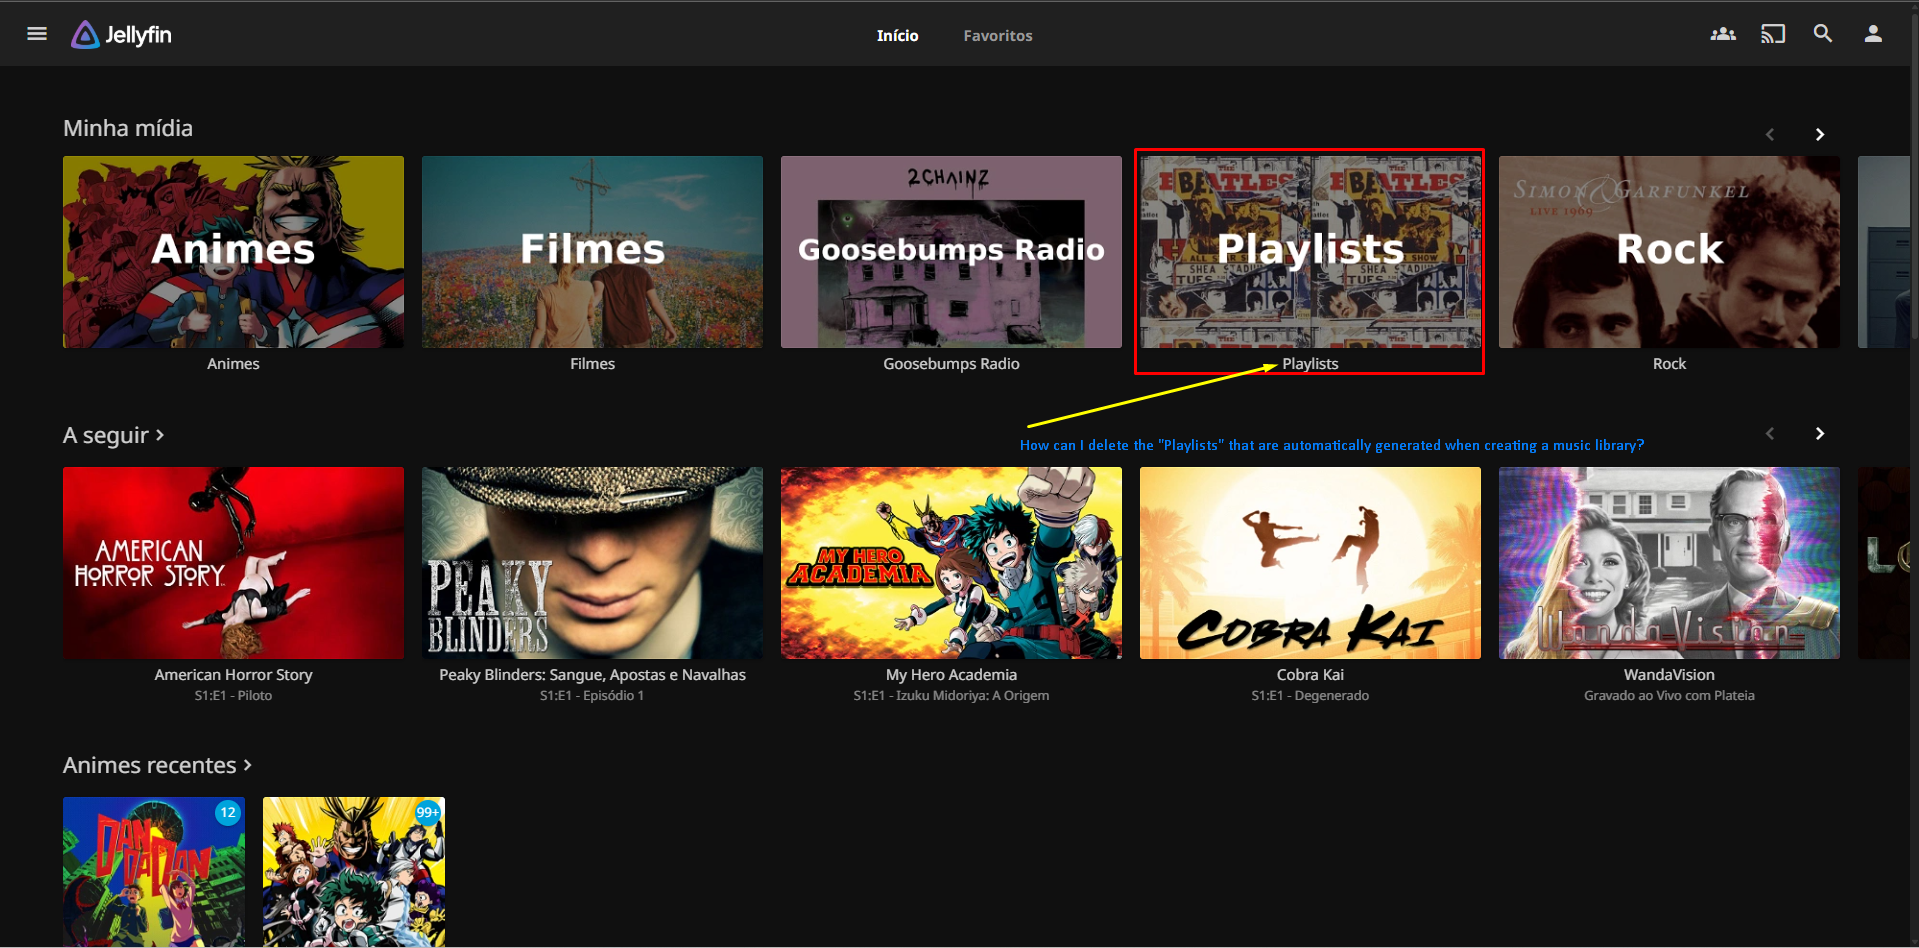Open the Goosebumps Radio library
1919x948 pixels.
[950, 252]
